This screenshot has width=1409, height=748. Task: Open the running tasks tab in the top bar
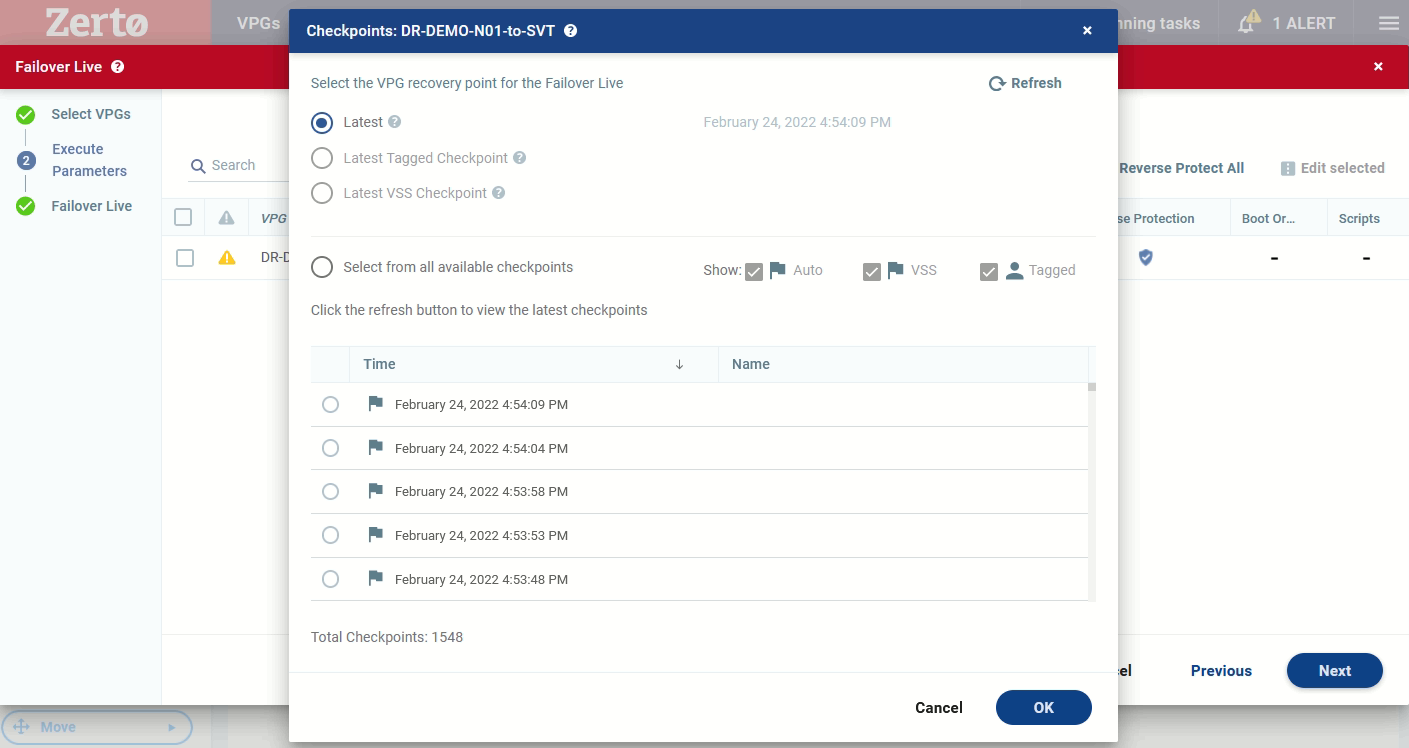point(1158,23)
